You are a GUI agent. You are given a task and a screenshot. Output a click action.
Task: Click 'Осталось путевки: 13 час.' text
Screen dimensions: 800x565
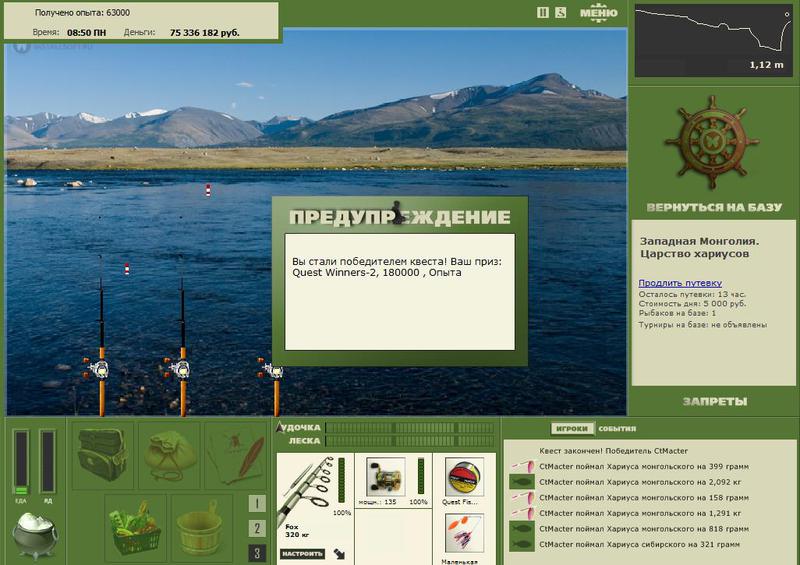tap(692, 294)
